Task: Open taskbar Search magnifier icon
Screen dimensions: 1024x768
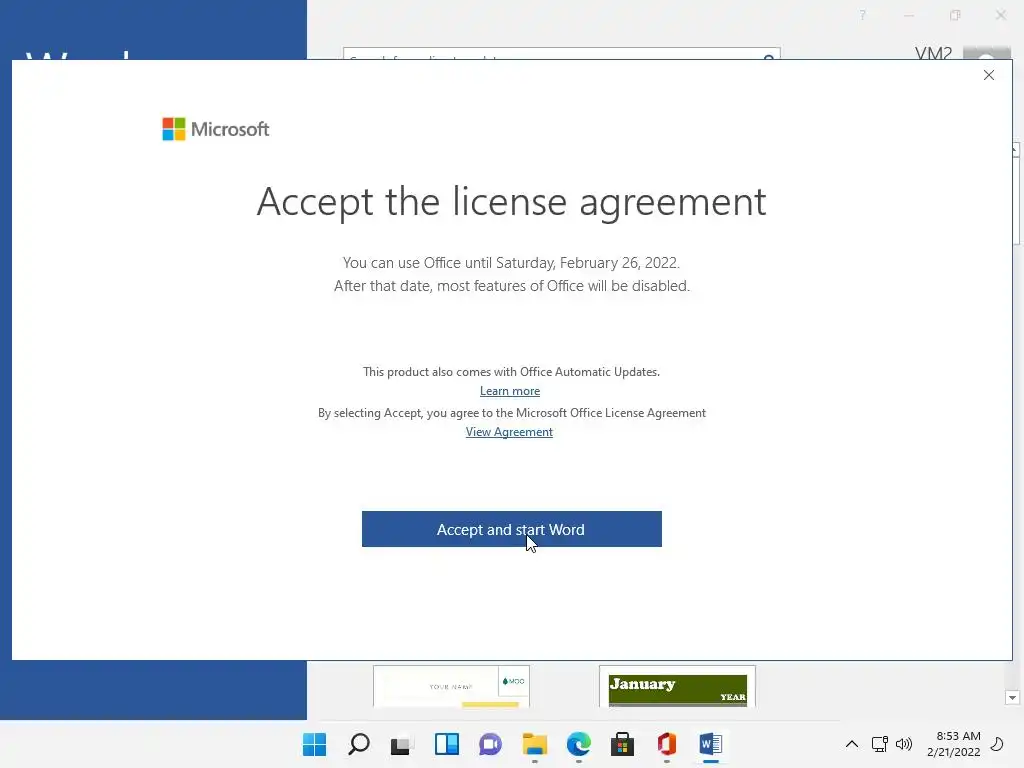Action: (x=359, y=744)
